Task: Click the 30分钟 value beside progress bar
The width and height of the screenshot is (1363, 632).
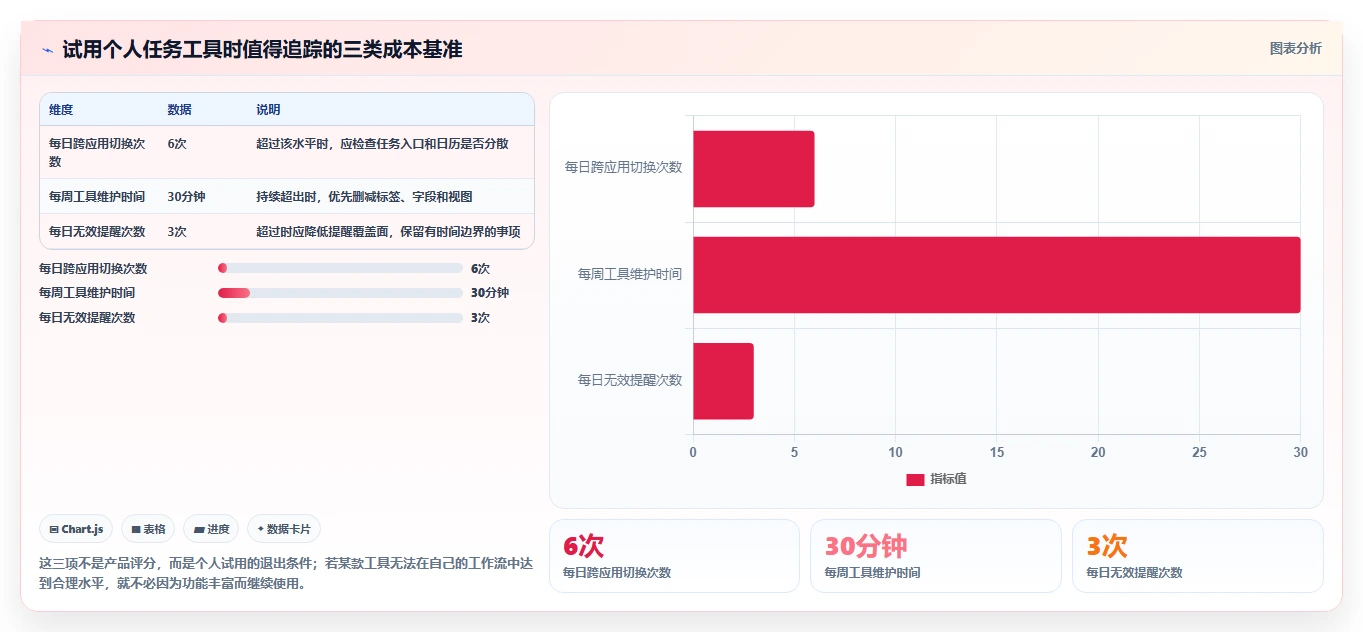Action: (x=490, y=293)
